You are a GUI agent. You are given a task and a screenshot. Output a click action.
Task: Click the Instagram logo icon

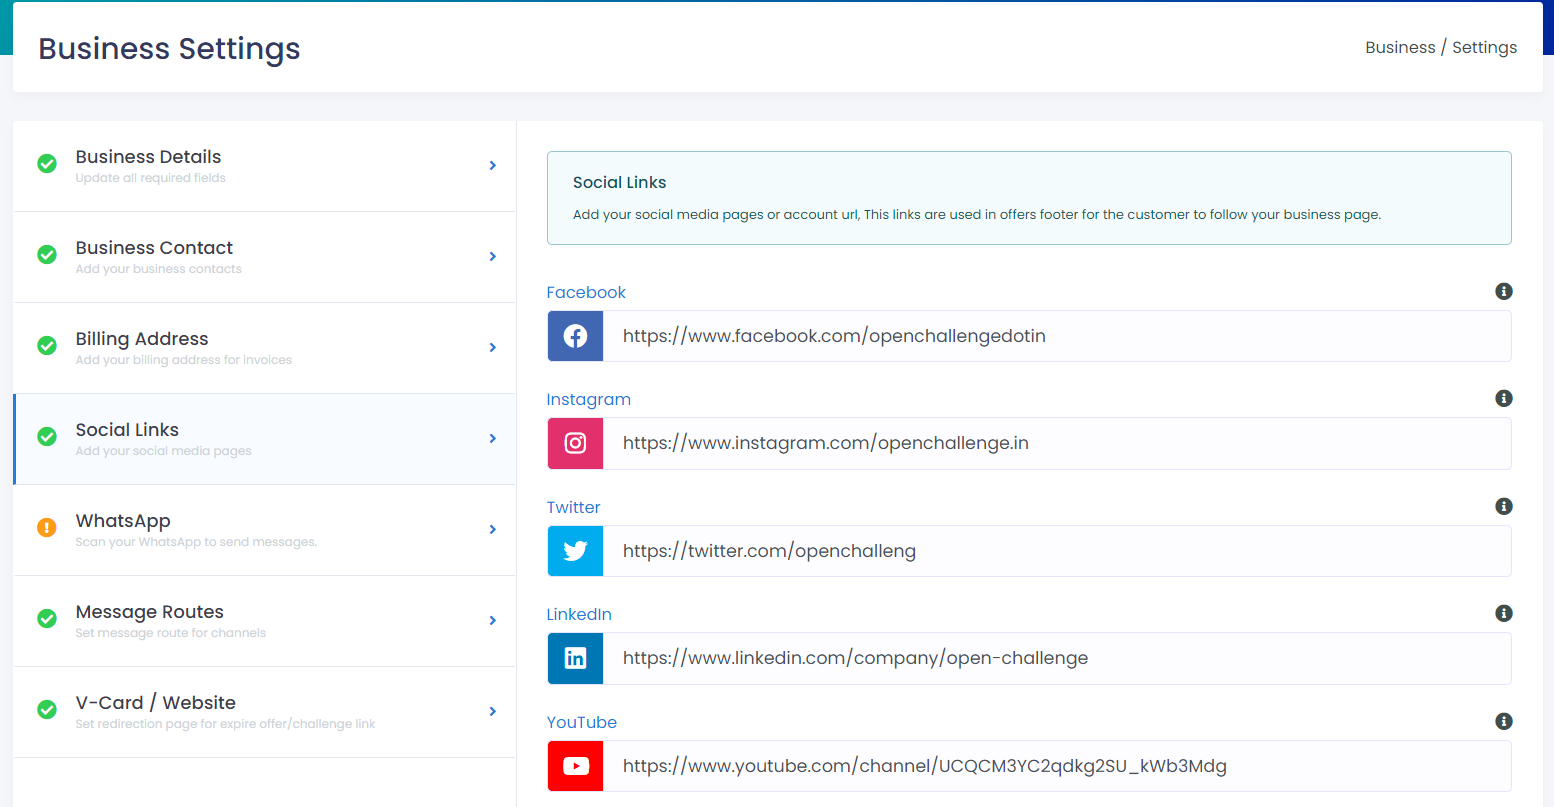(x=575, y=443)
